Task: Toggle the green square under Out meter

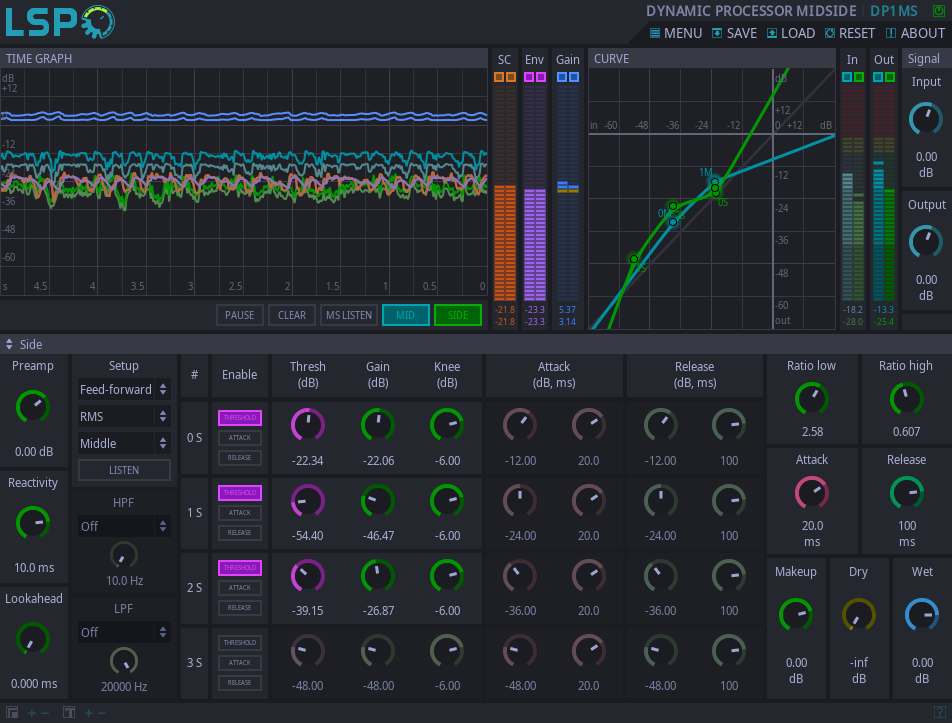Action: [890, 77]
